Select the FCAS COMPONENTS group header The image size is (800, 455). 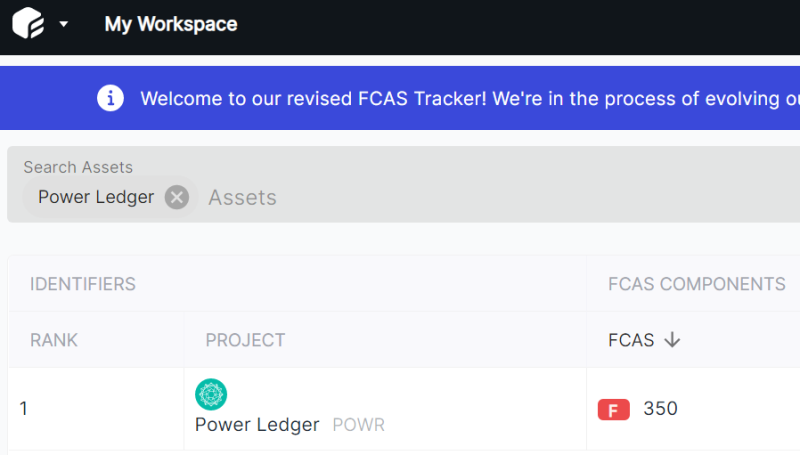point(696,284)
